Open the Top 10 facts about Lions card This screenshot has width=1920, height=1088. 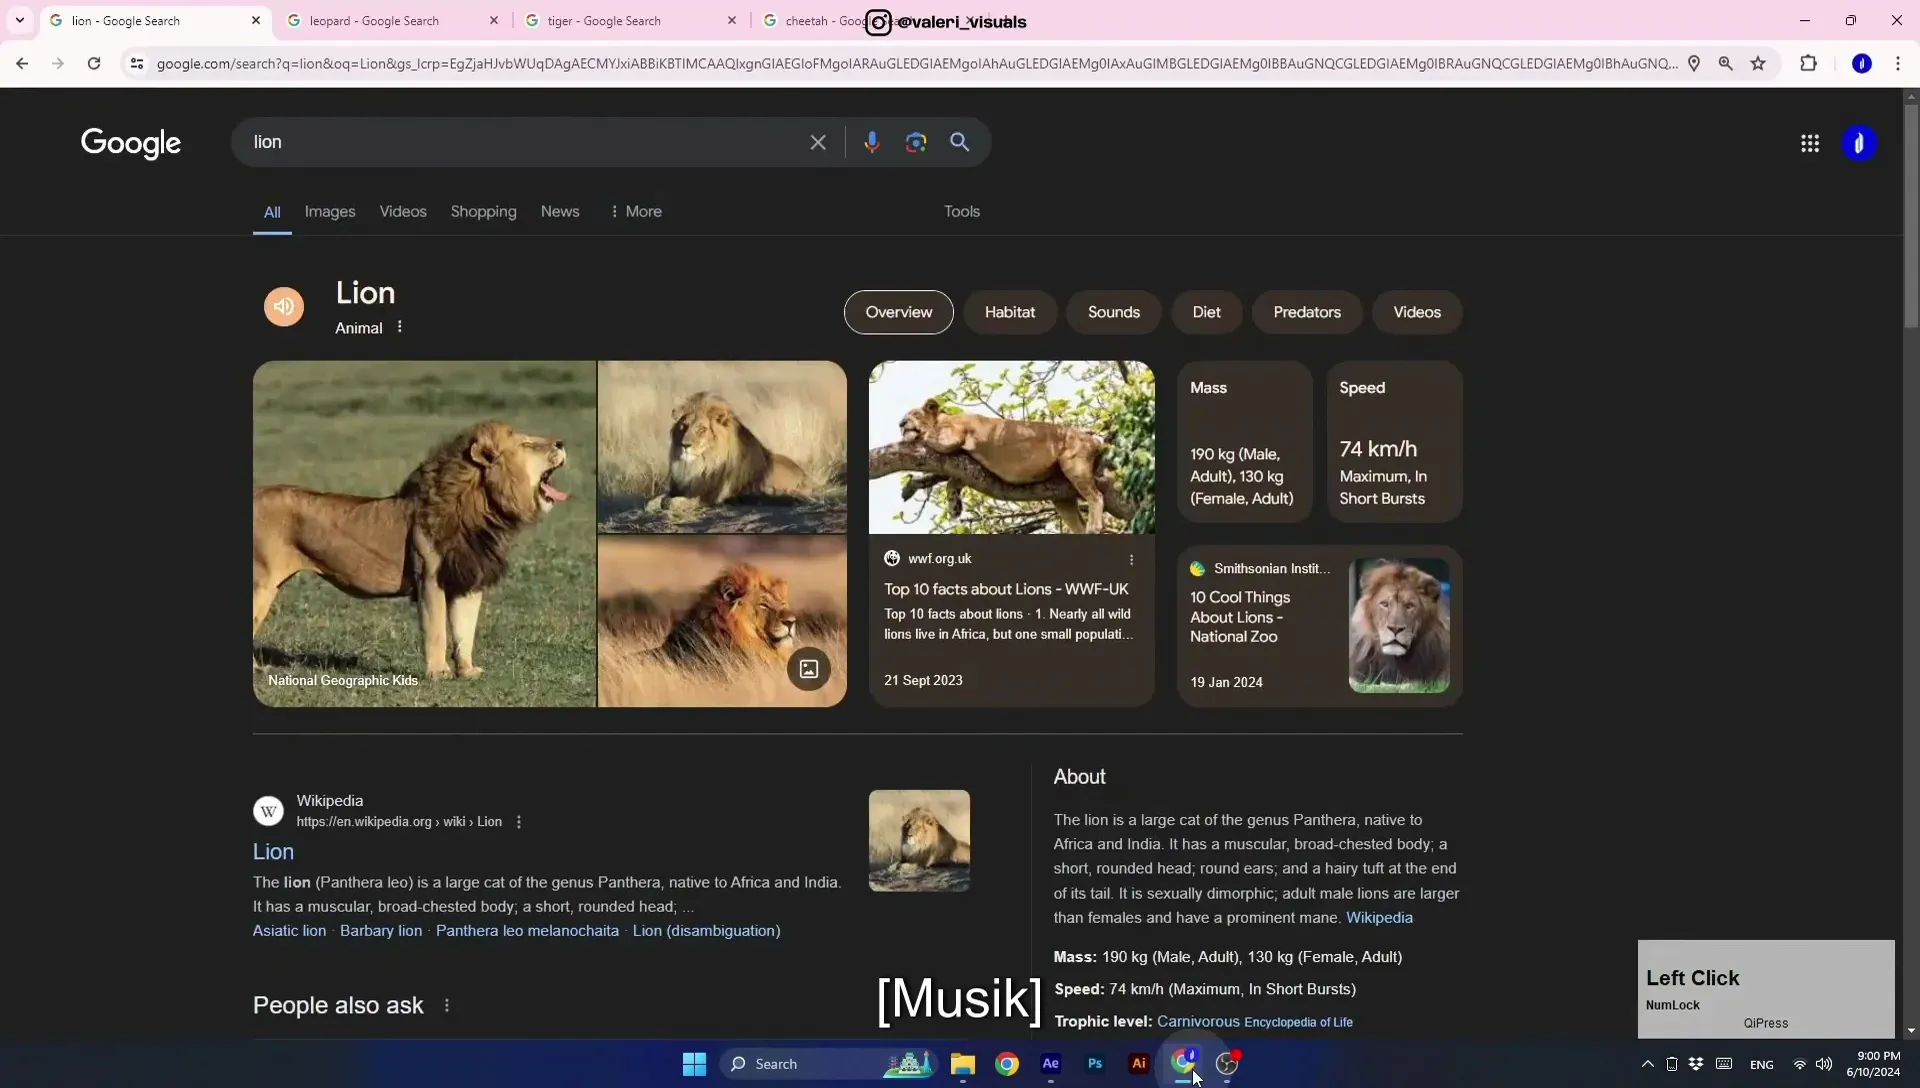click(1011, 534)
